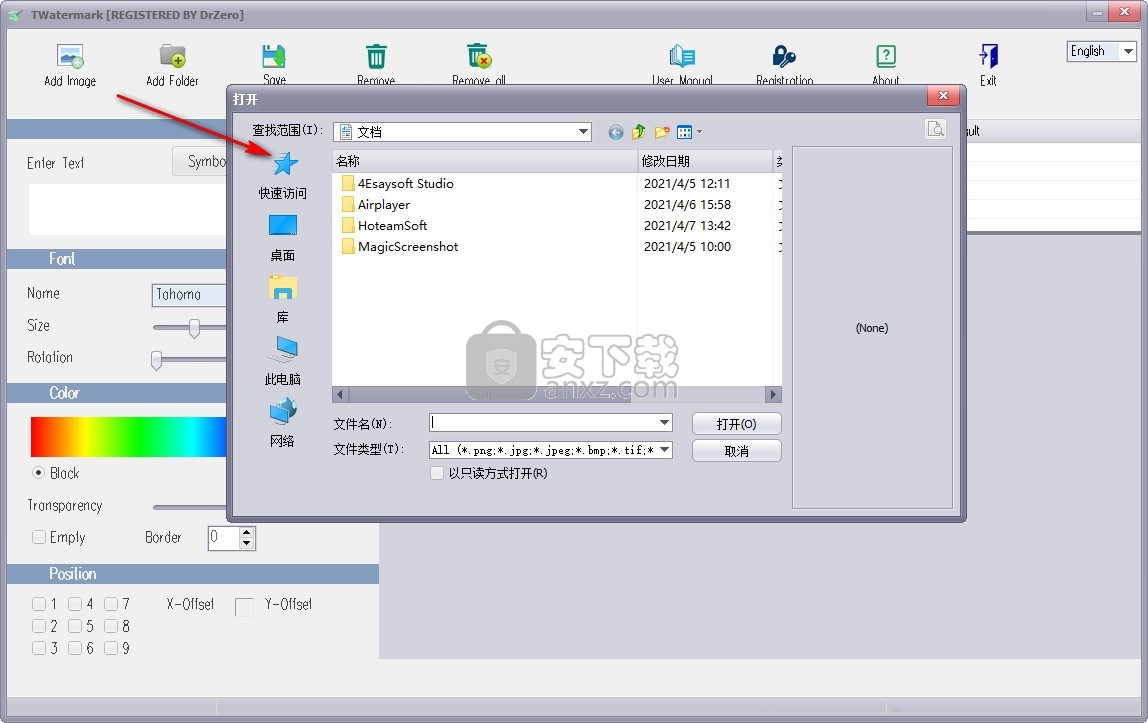Check position checkbox 4
The height and width of the screenshot is (723, 1148).
(75, 604)
